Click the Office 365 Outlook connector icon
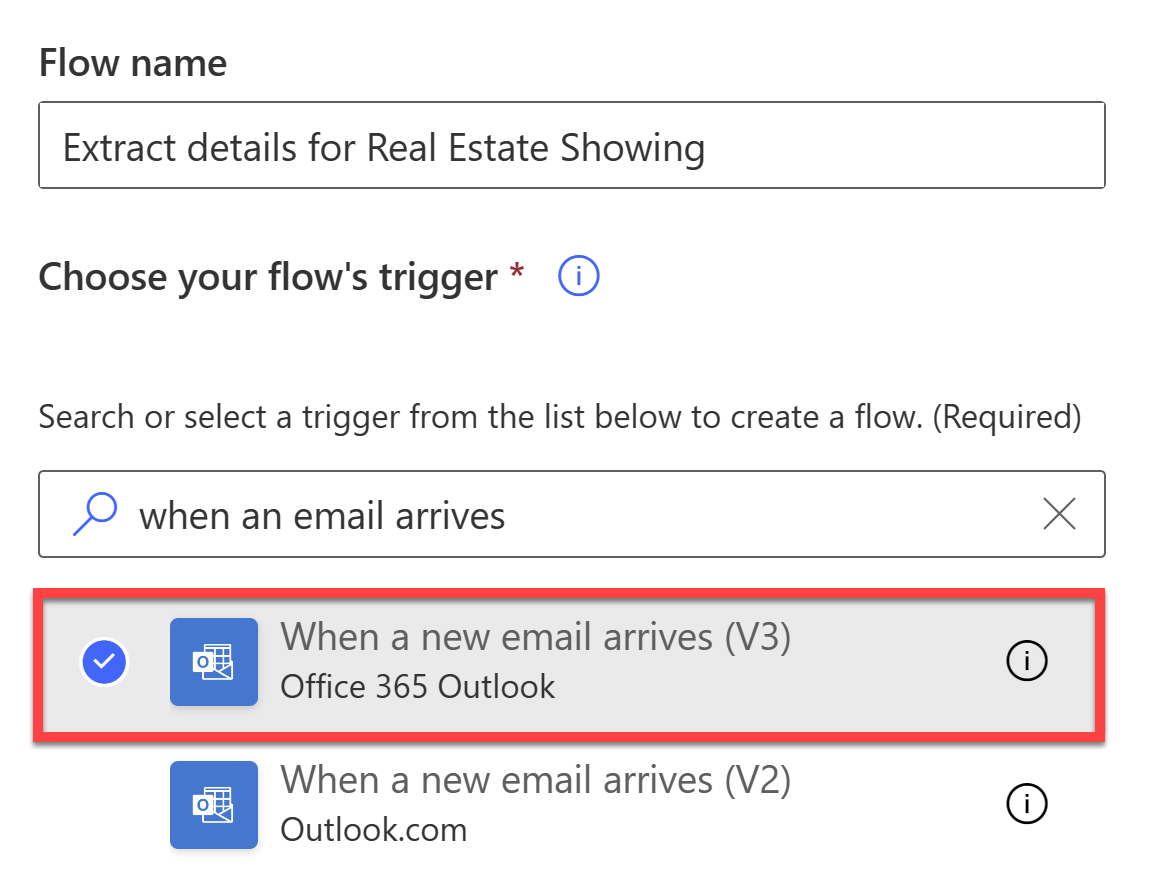The image size is (1160, 872). [214, 662]
